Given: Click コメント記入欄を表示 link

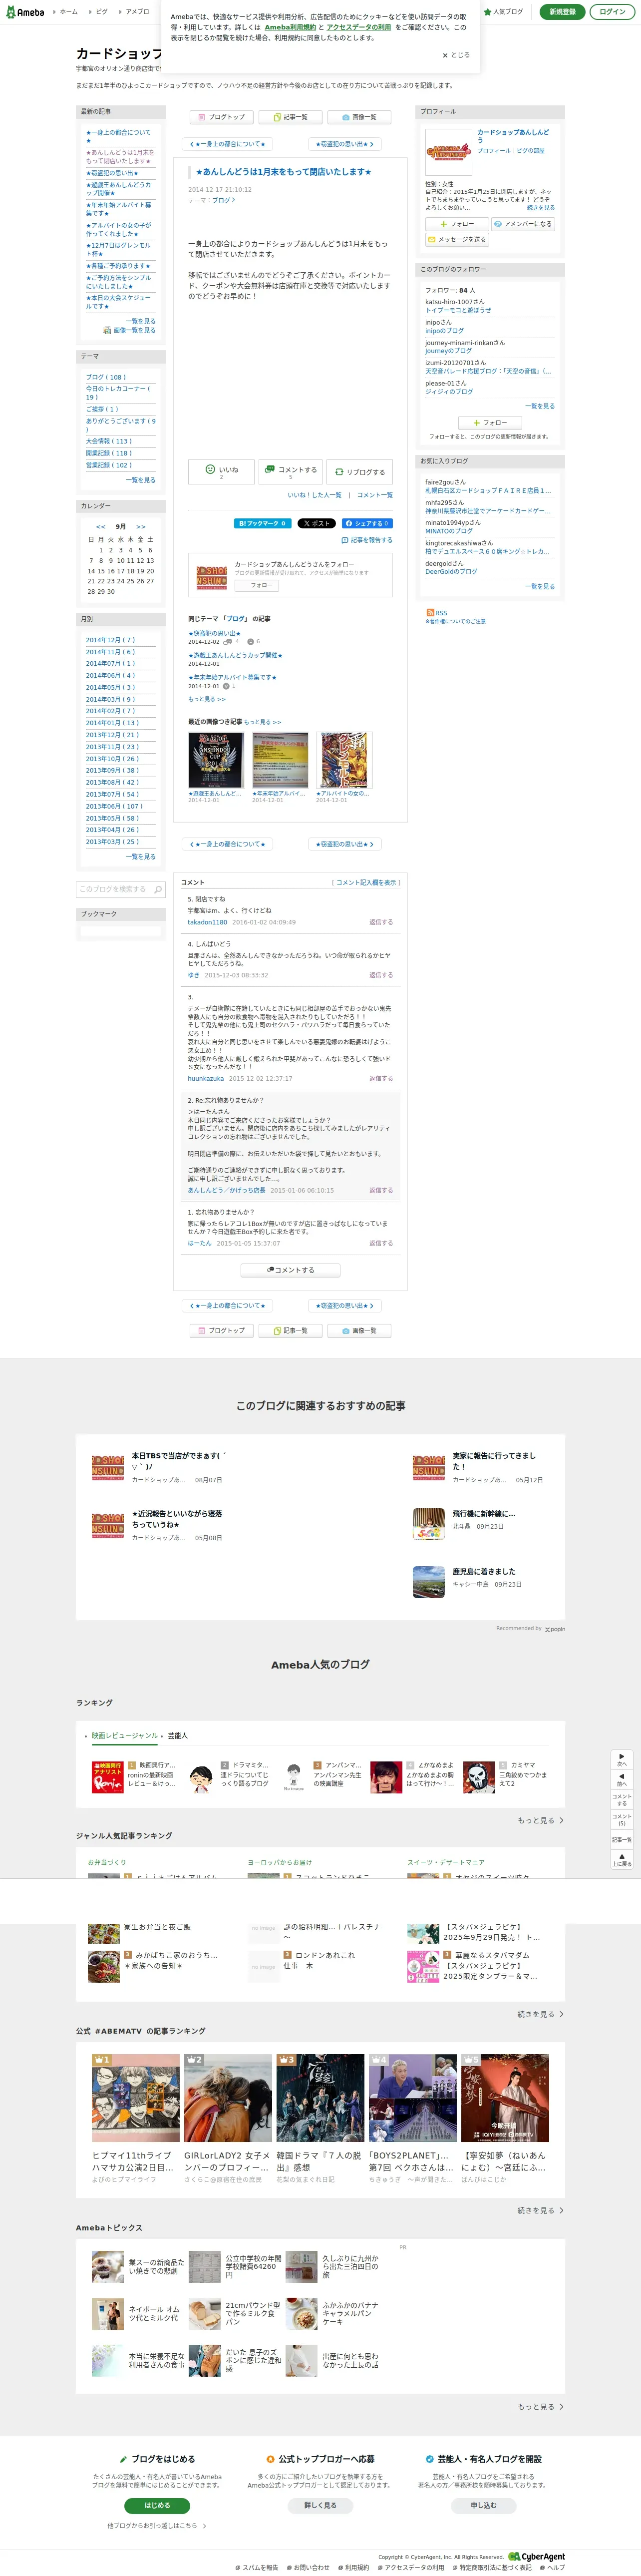Looking at the screenshot, I should [x=366, y=882].
